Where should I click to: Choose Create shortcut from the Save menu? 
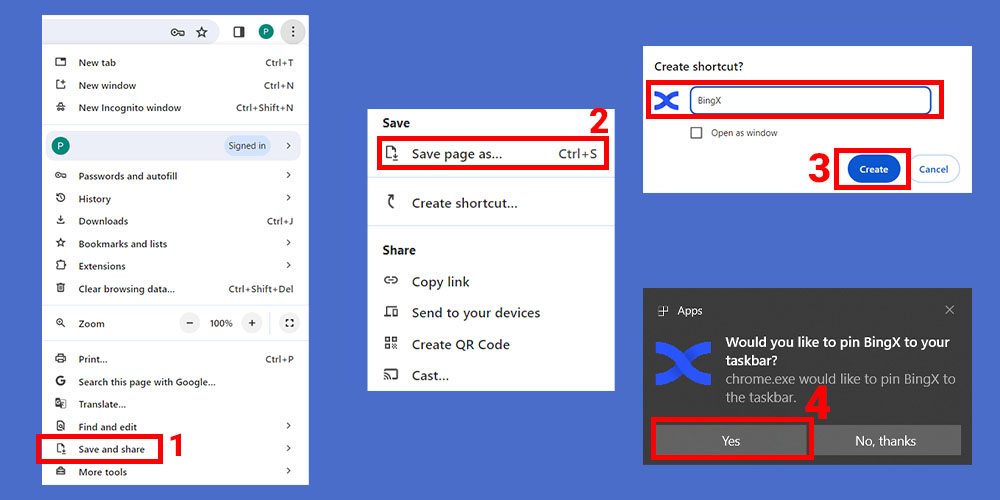point(464,203)
